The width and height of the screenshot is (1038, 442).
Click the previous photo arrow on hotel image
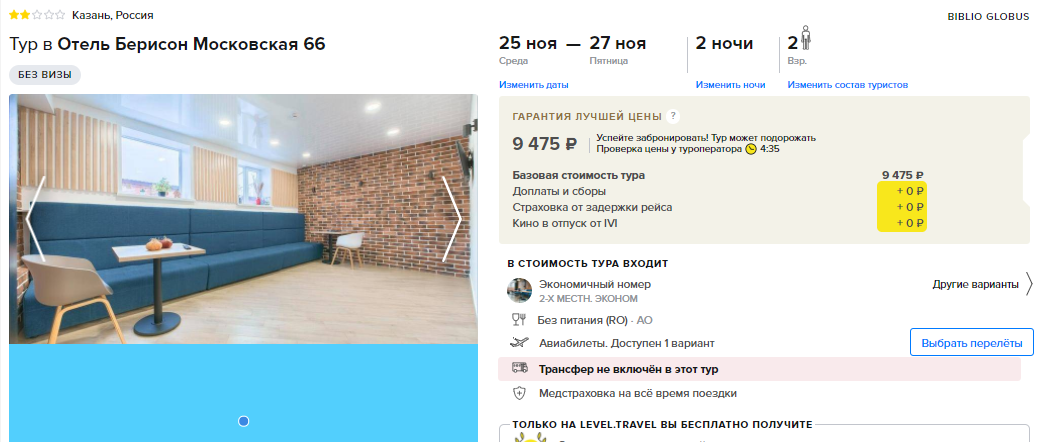pos(35,219)
